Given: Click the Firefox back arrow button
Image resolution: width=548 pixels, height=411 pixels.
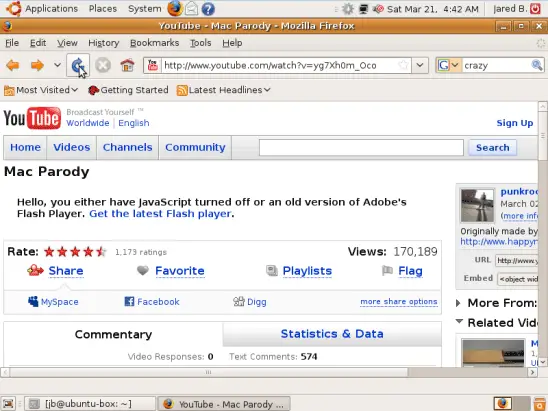Looking at the screenshot, I should [x=13, y=65].
